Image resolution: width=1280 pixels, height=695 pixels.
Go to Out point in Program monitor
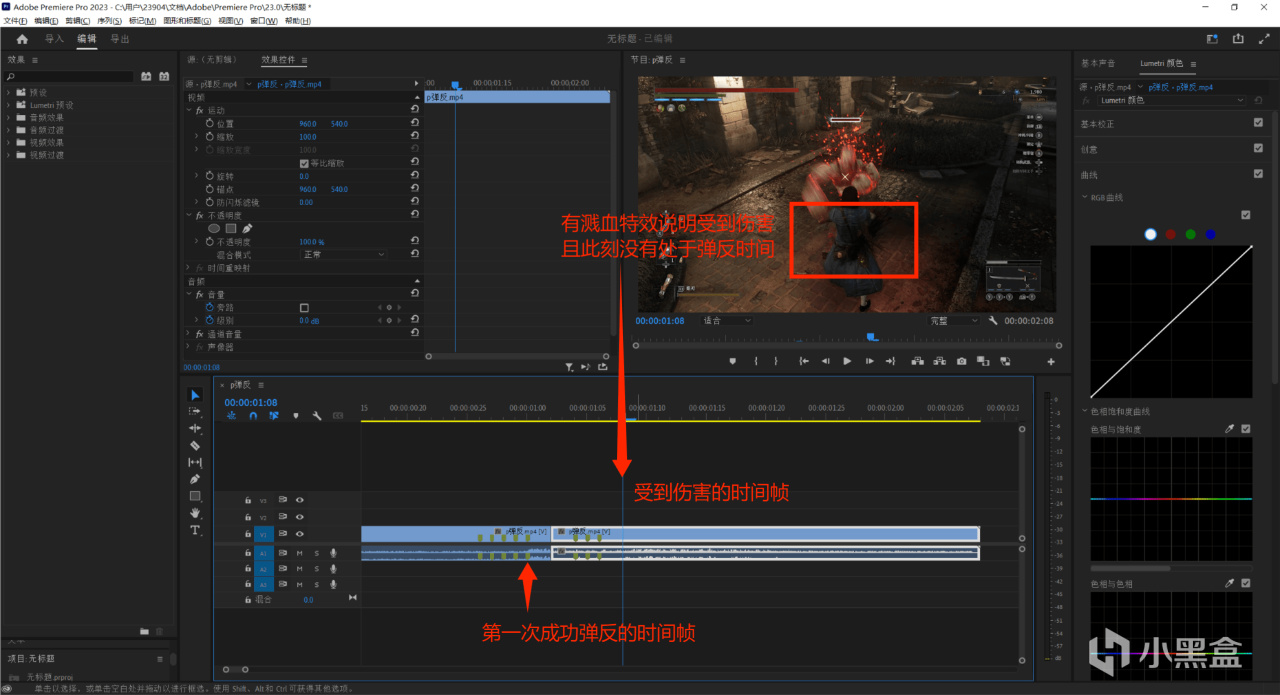pyautogui.click(x=890, y=361)
